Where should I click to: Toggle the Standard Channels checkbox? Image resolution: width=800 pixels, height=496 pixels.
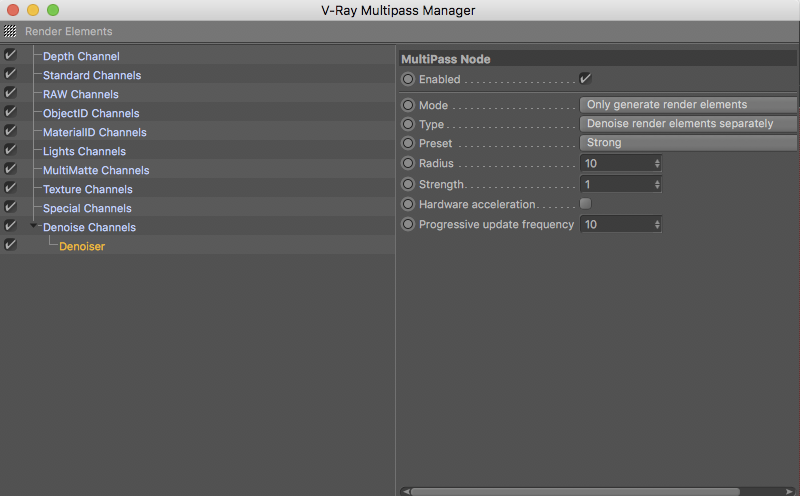10,73
